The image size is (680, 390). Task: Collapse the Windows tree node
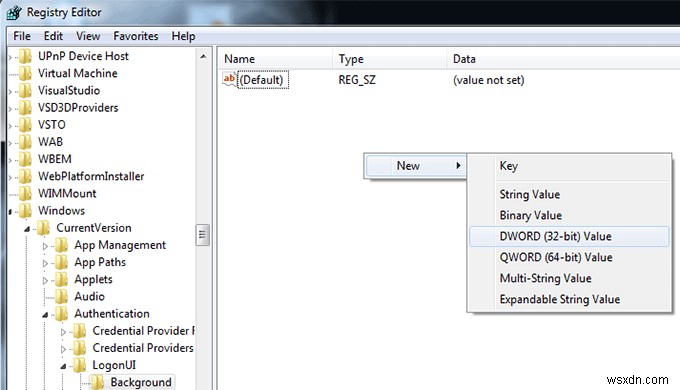point(10,212)
